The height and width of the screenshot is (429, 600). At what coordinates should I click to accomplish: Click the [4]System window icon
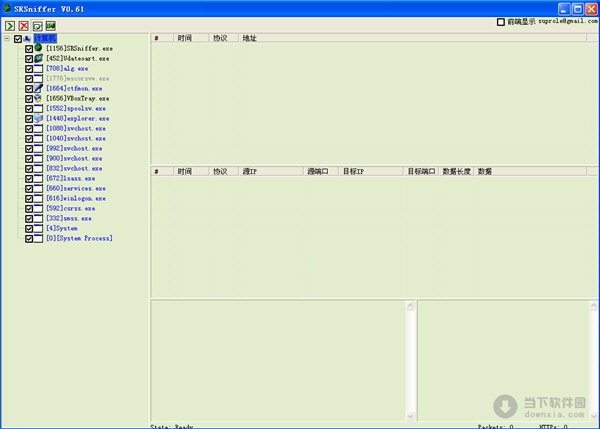click(x=38, y=228)
